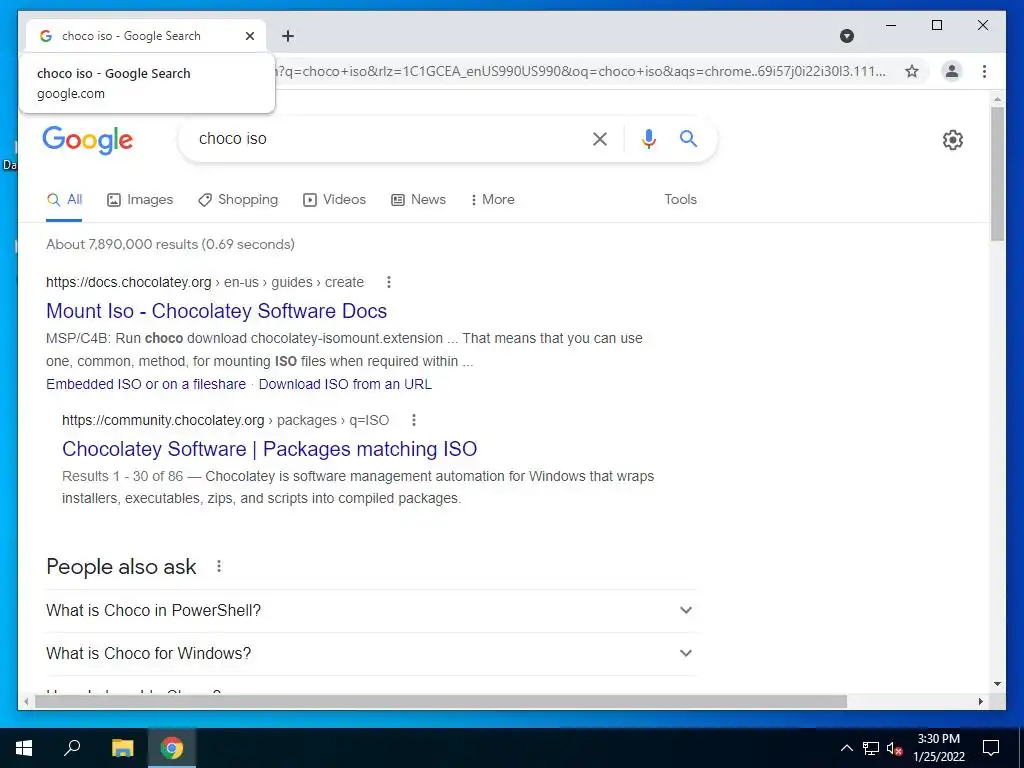Switch to Images results tab
The width and height of the screenshot is (1024, 768).
tap(140, 200)
